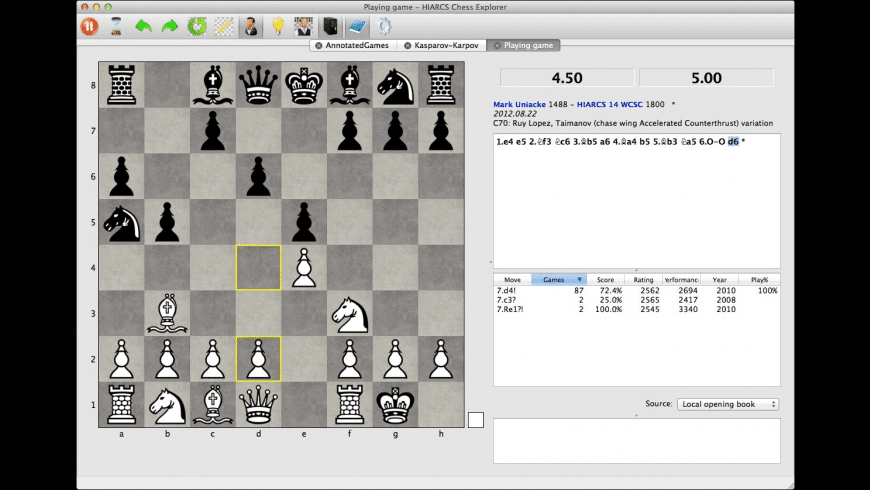Click the coach portrait toolbar icon
Viewport: 870px width, 490px height.
(304, 26)
